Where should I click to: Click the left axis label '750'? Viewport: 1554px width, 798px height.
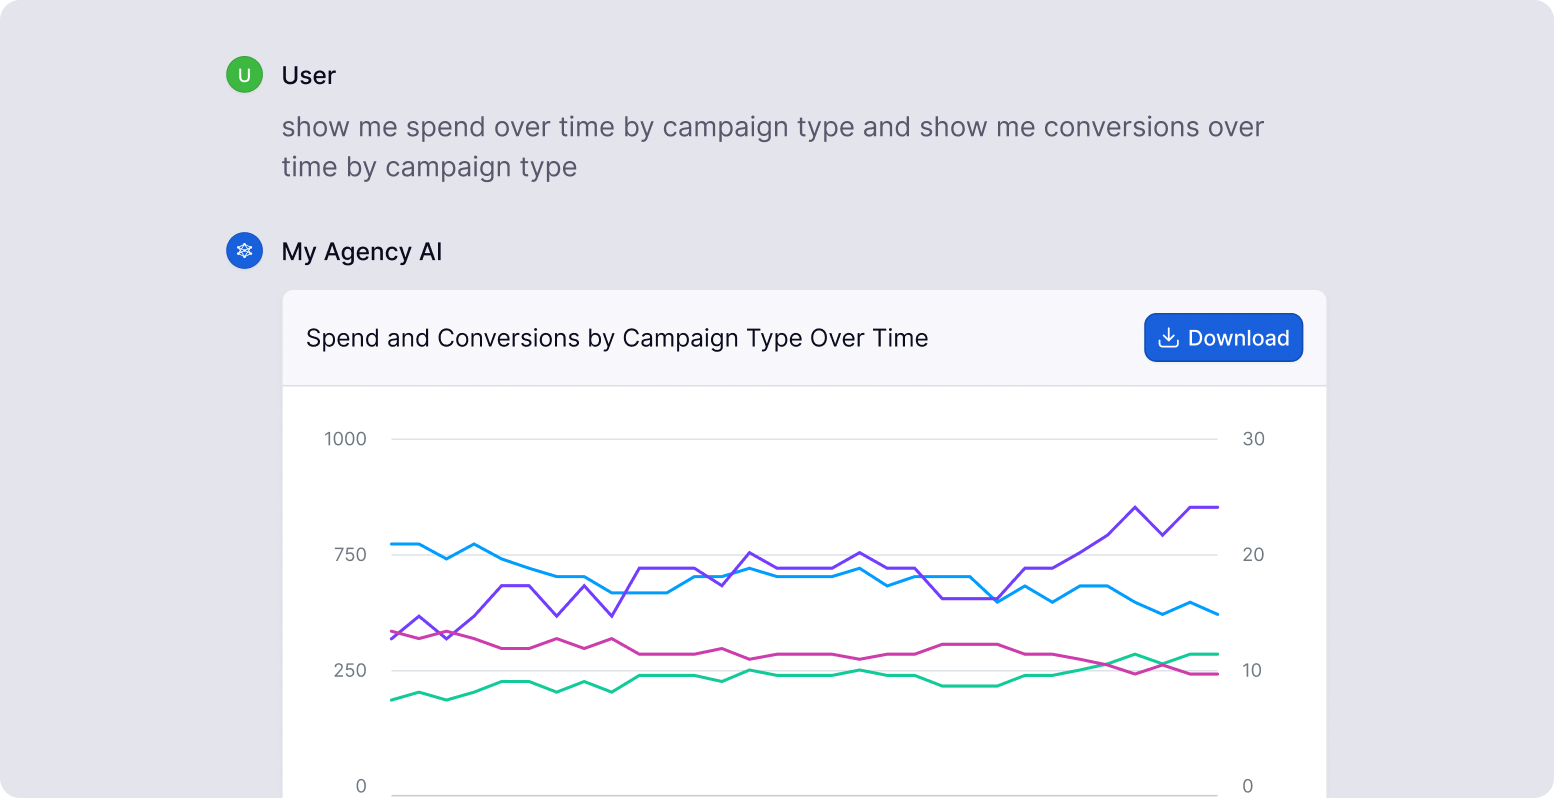349,553
